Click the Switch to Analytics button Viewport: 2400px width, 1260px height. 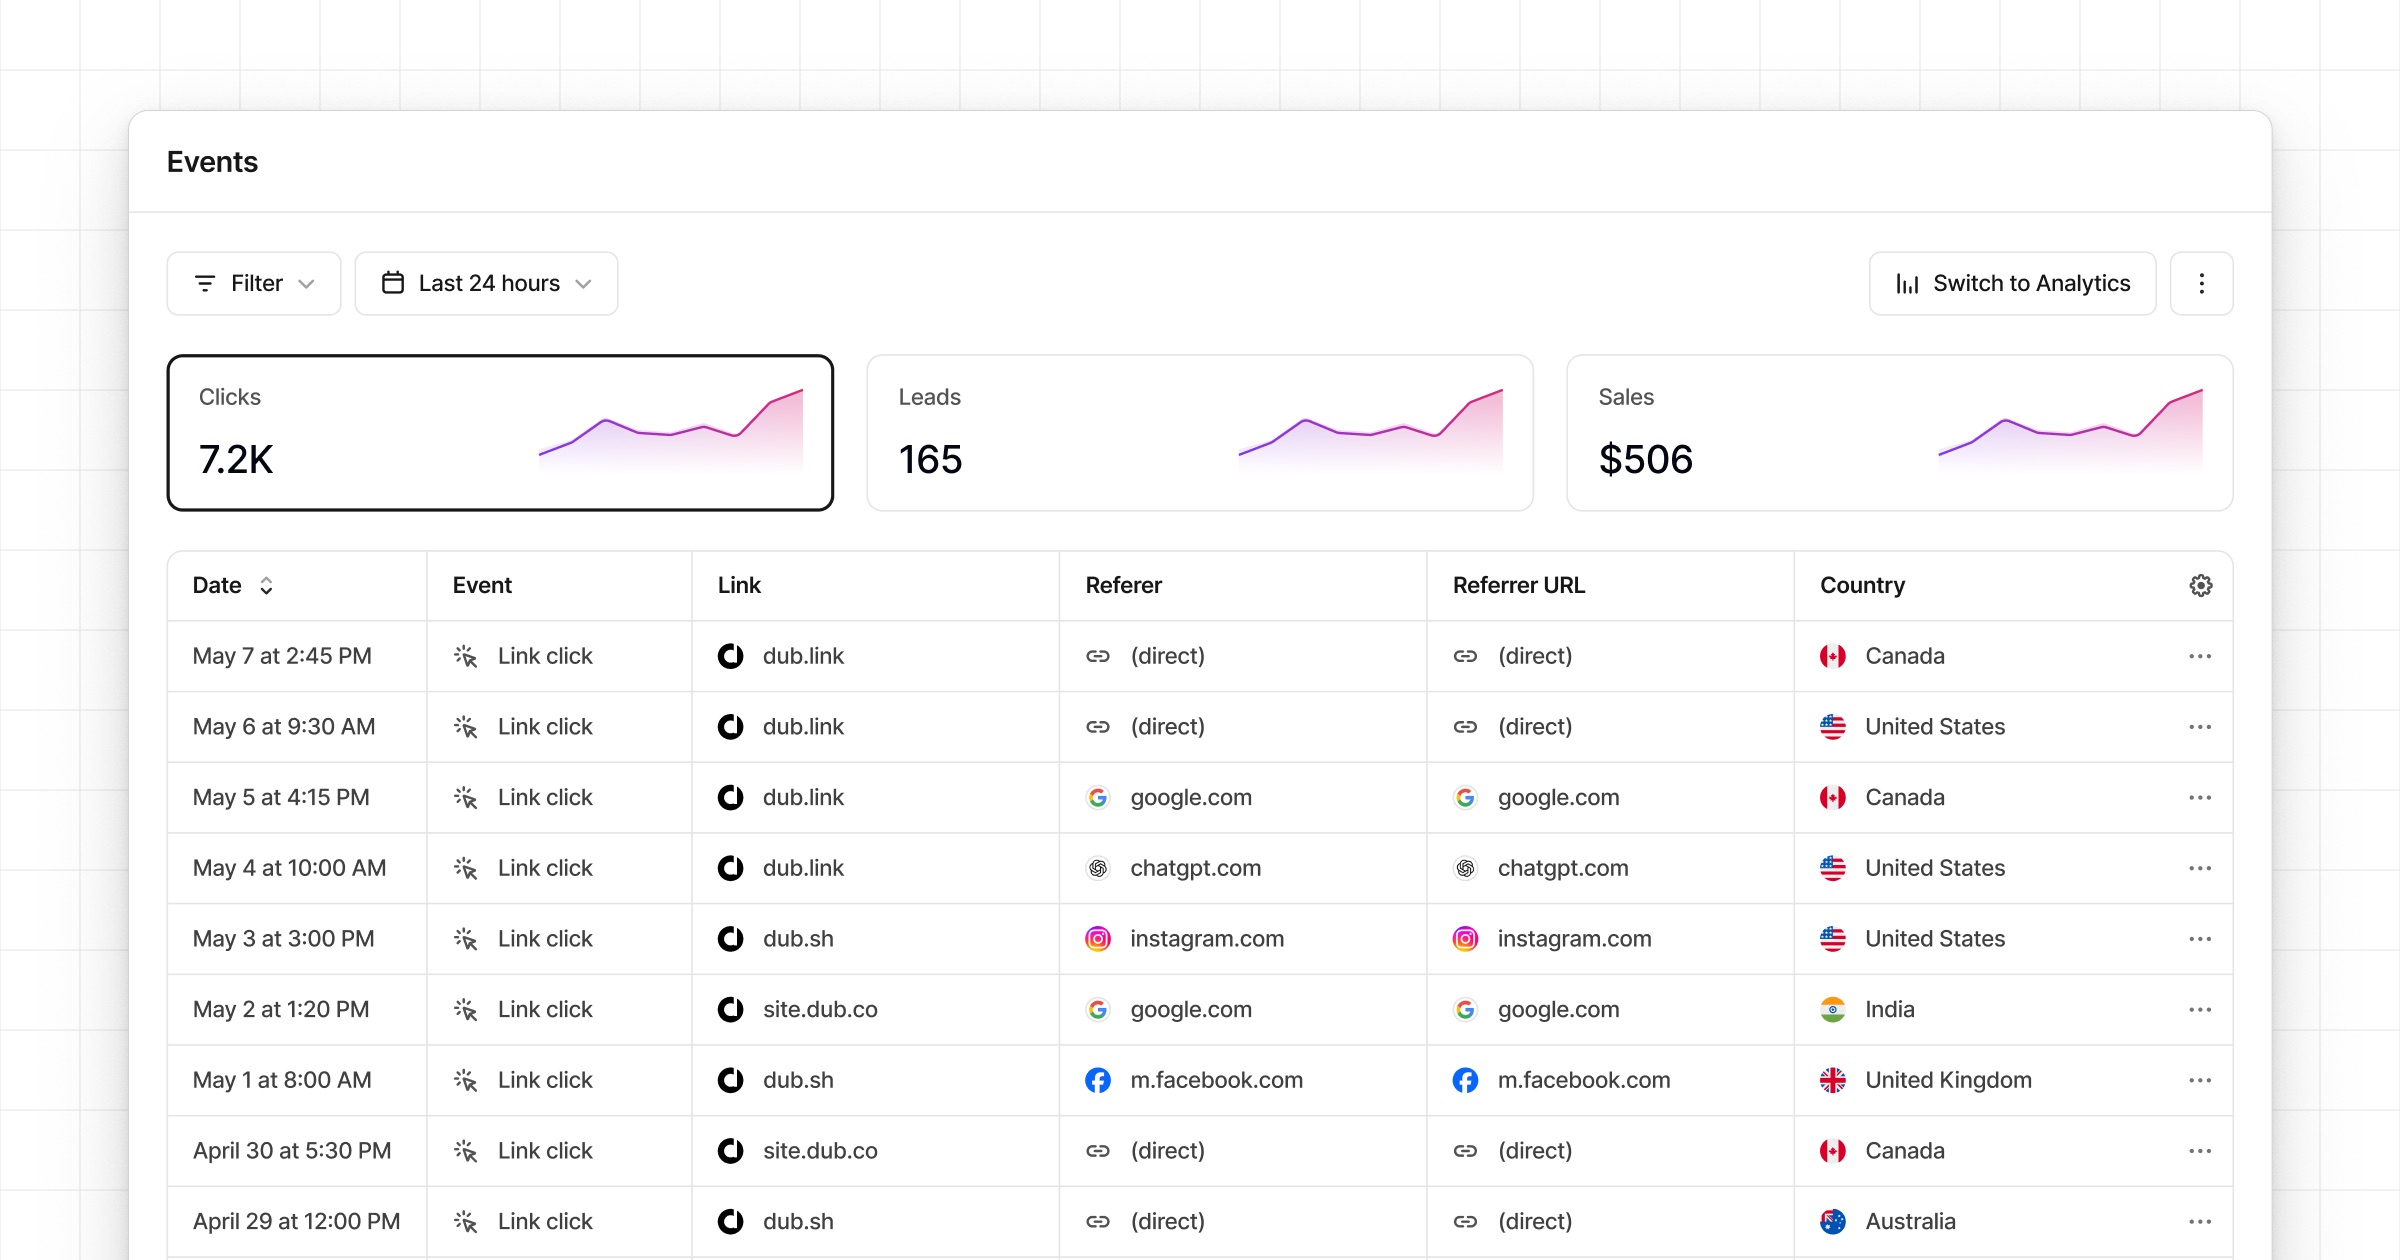point(2012,283)
